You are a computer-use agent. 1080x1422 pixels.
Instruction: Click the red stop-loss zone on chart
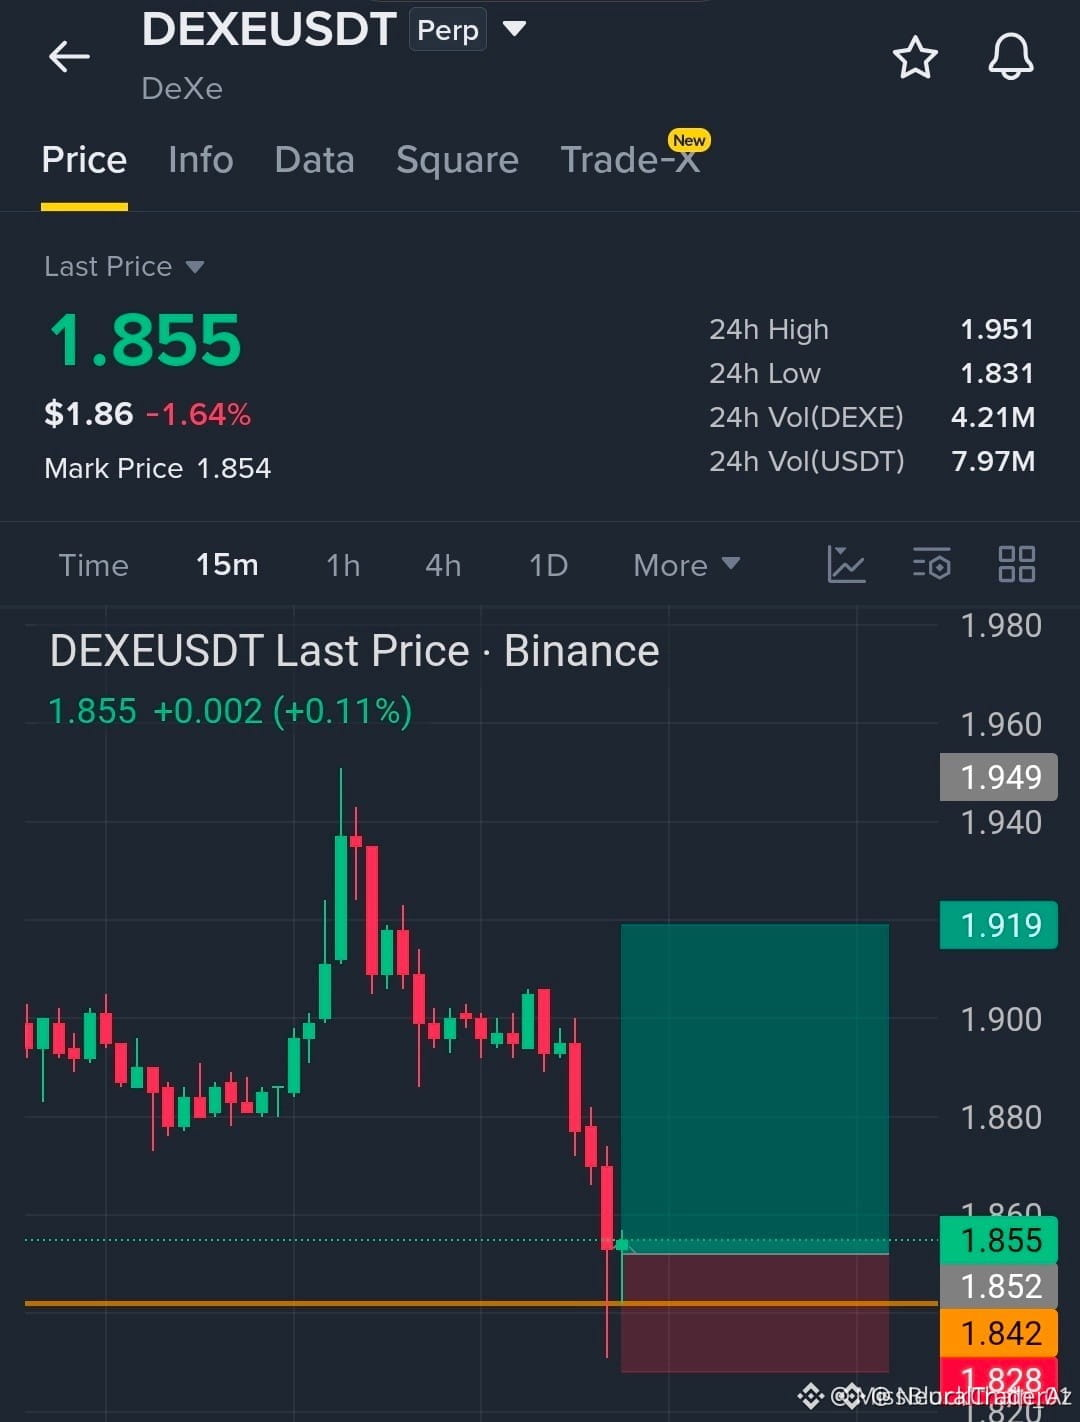point(755,1313)
